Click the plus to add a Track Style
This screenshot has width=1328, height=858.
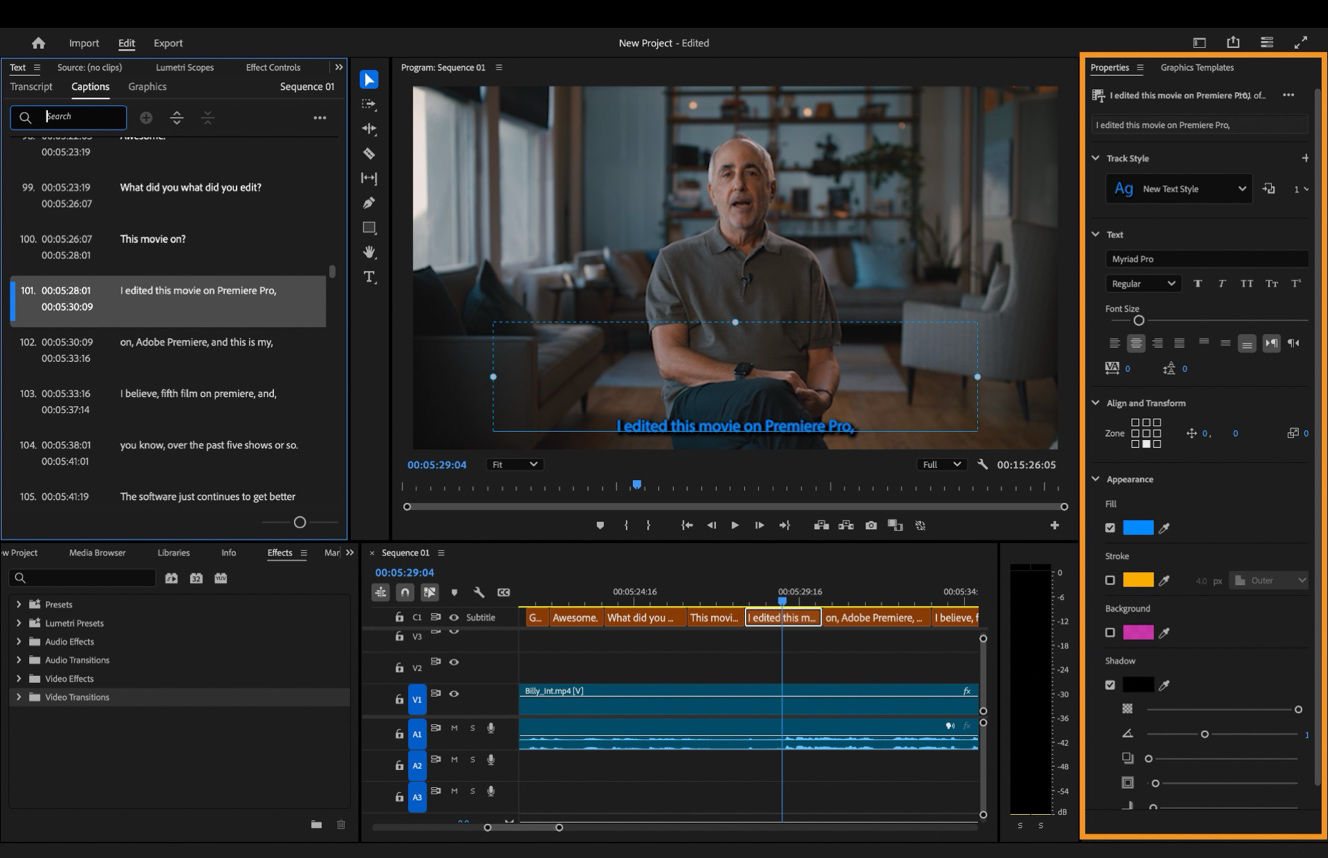[x=1306, y=157]
